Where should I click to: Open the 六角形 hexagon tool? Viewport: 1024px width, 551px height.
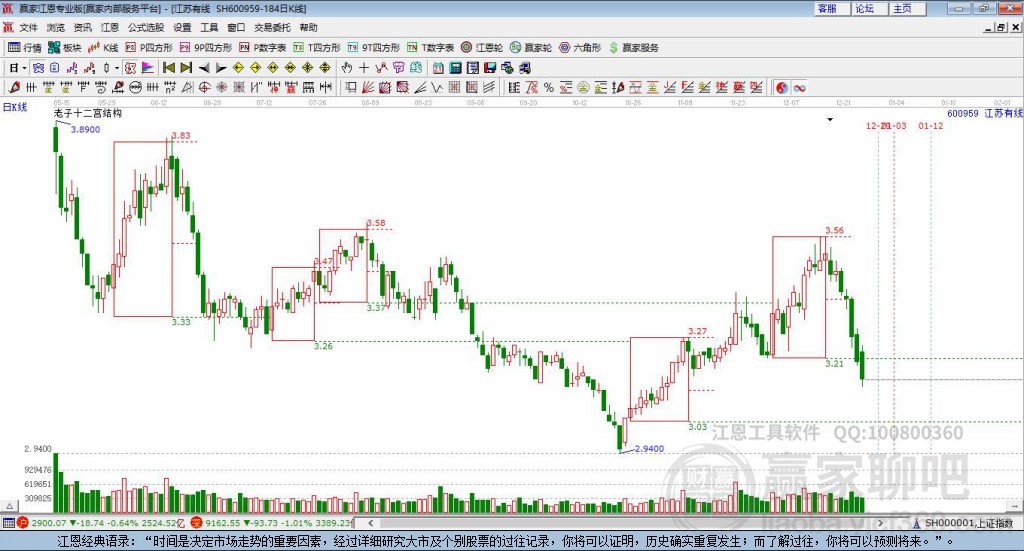point(580,48)
